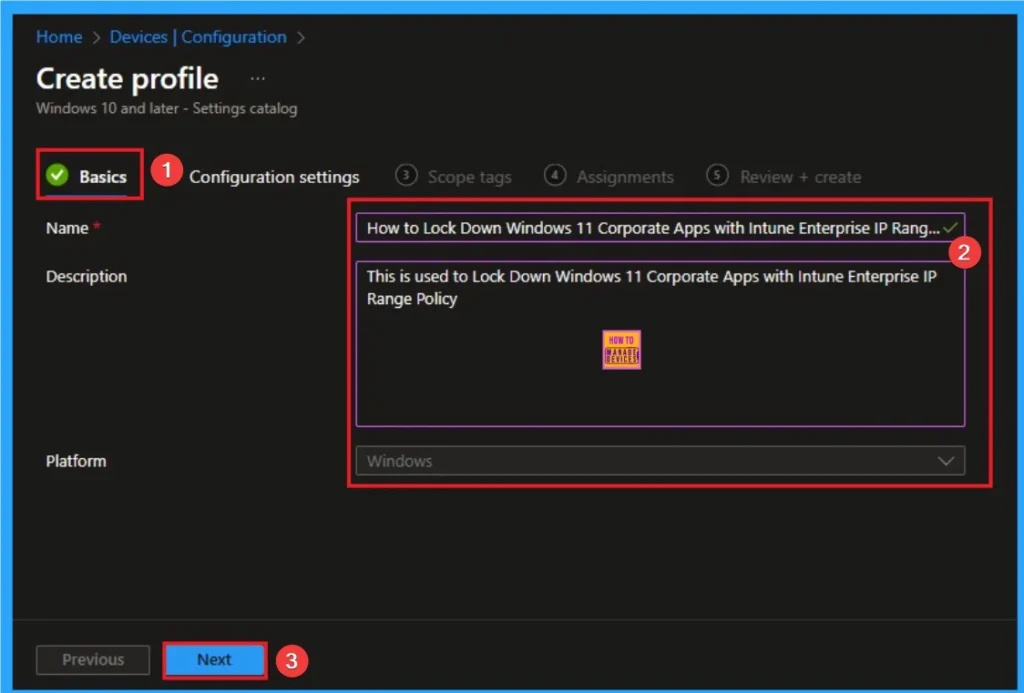Click the step 5 circle beside Review + create
The image size is (1024, 693).
pos(717,175)
